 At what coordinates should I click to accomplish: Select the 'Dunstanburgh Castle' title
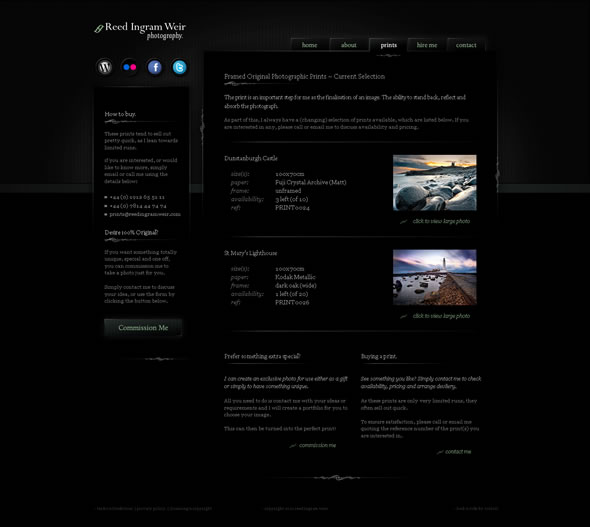pyautogui.click(x=251, y=158)
